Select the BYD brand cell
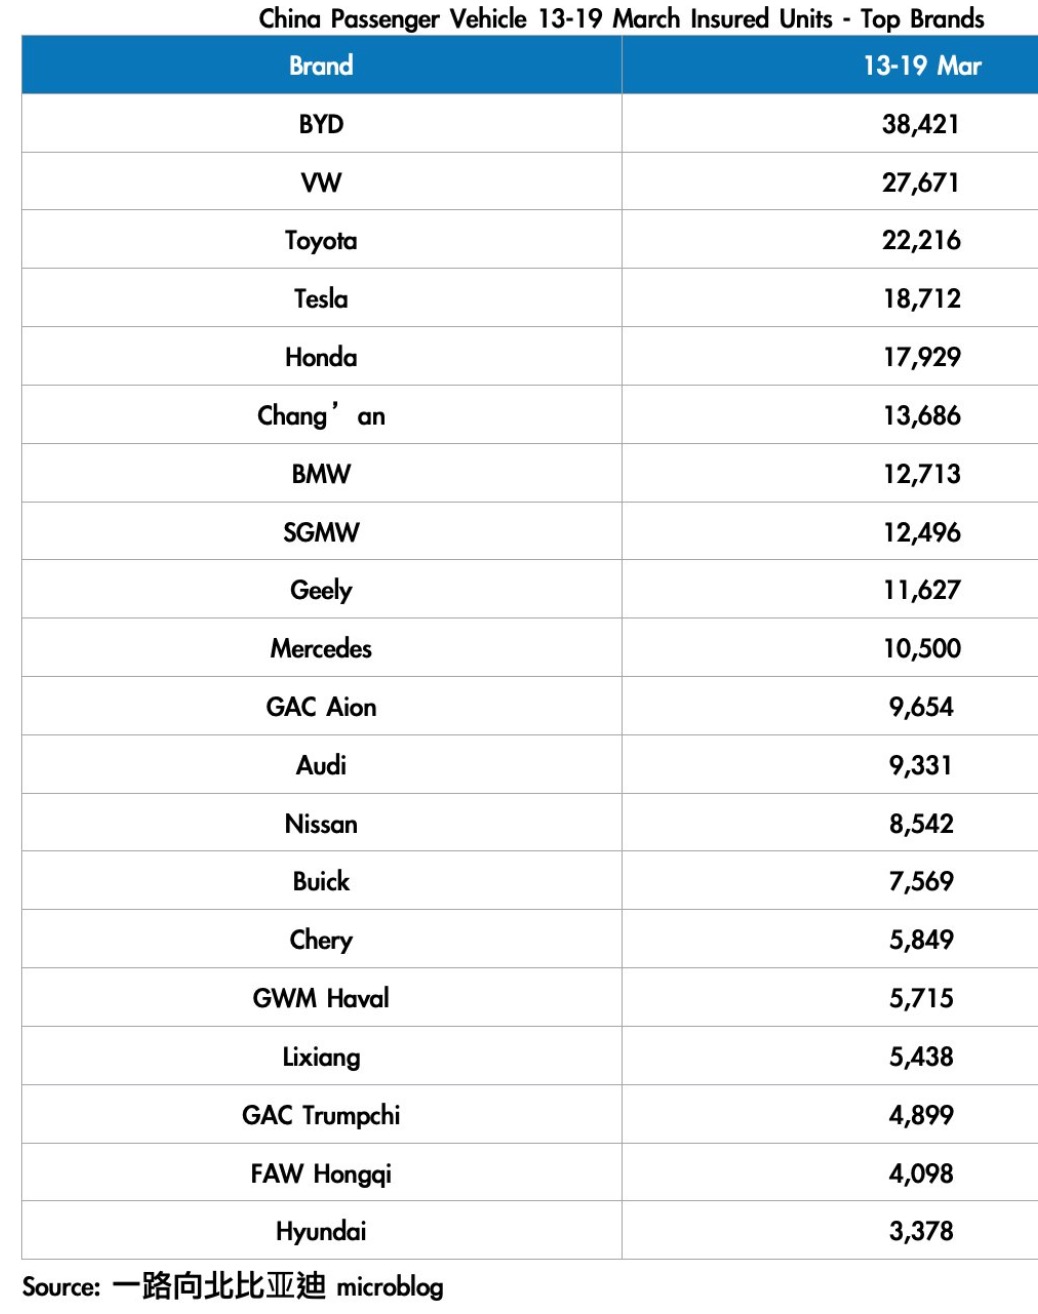Viewport: 1038px width, 1314px height. 321,124
